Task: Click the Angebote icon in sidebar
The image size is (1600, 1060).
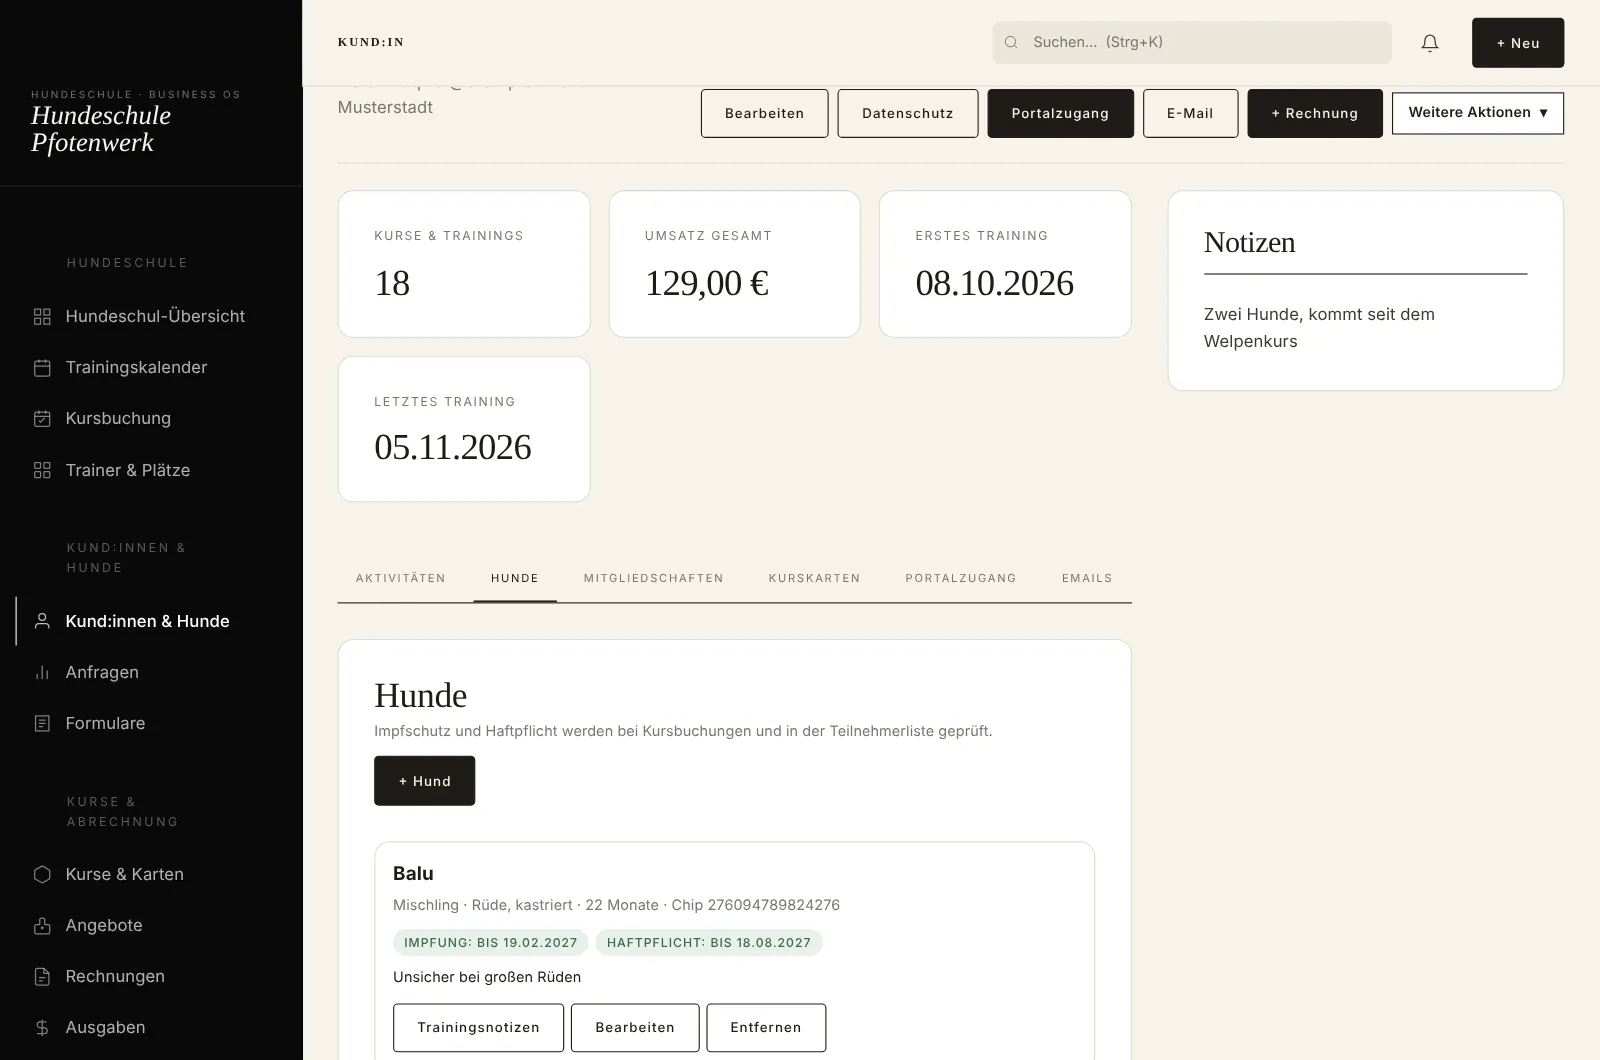Action: 42,925
